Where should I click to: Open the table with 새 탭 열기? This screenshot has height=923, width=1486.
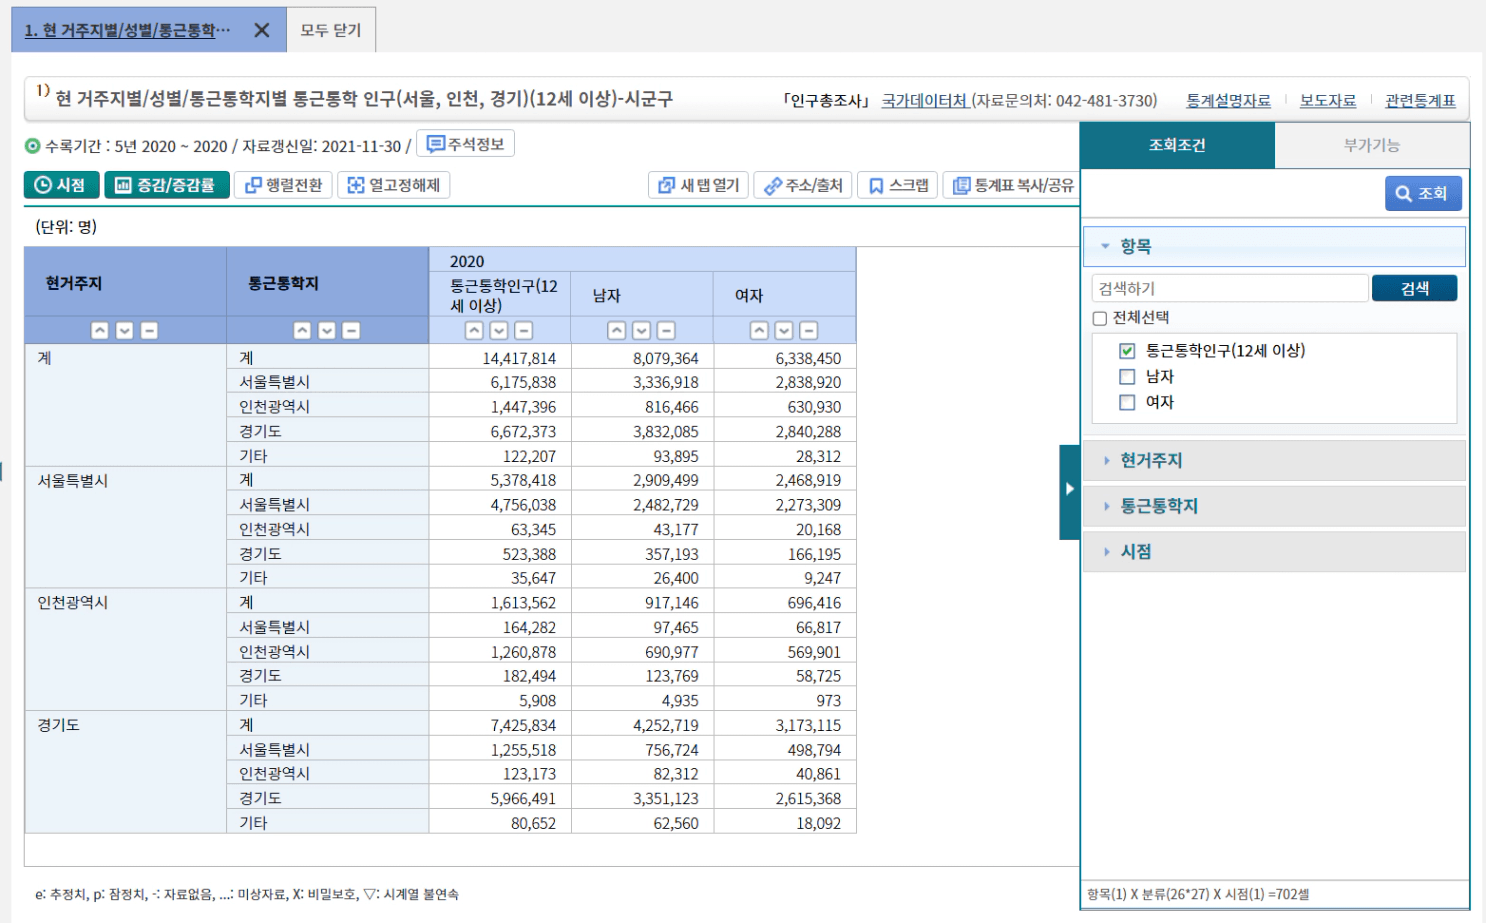699,185
